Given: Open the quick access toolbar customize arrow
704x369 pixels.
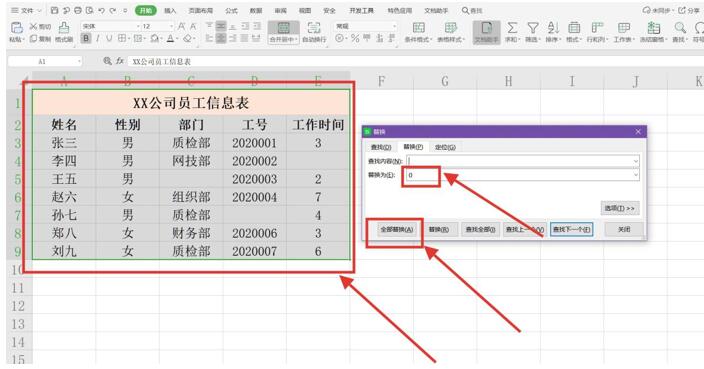Looking at the screenshot, I should point(125,10).
